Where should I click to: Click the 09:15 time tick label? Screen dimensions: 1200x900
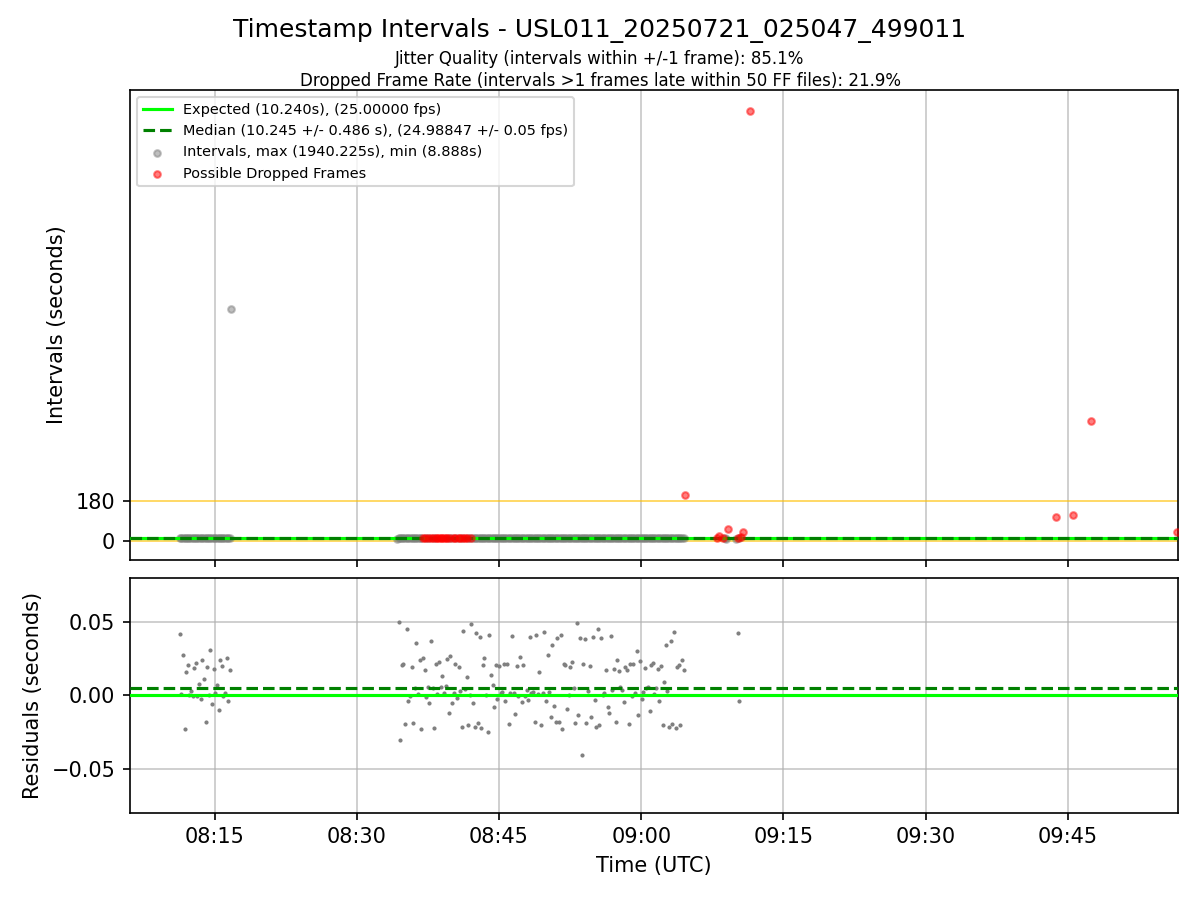click(x=783, y=836)
